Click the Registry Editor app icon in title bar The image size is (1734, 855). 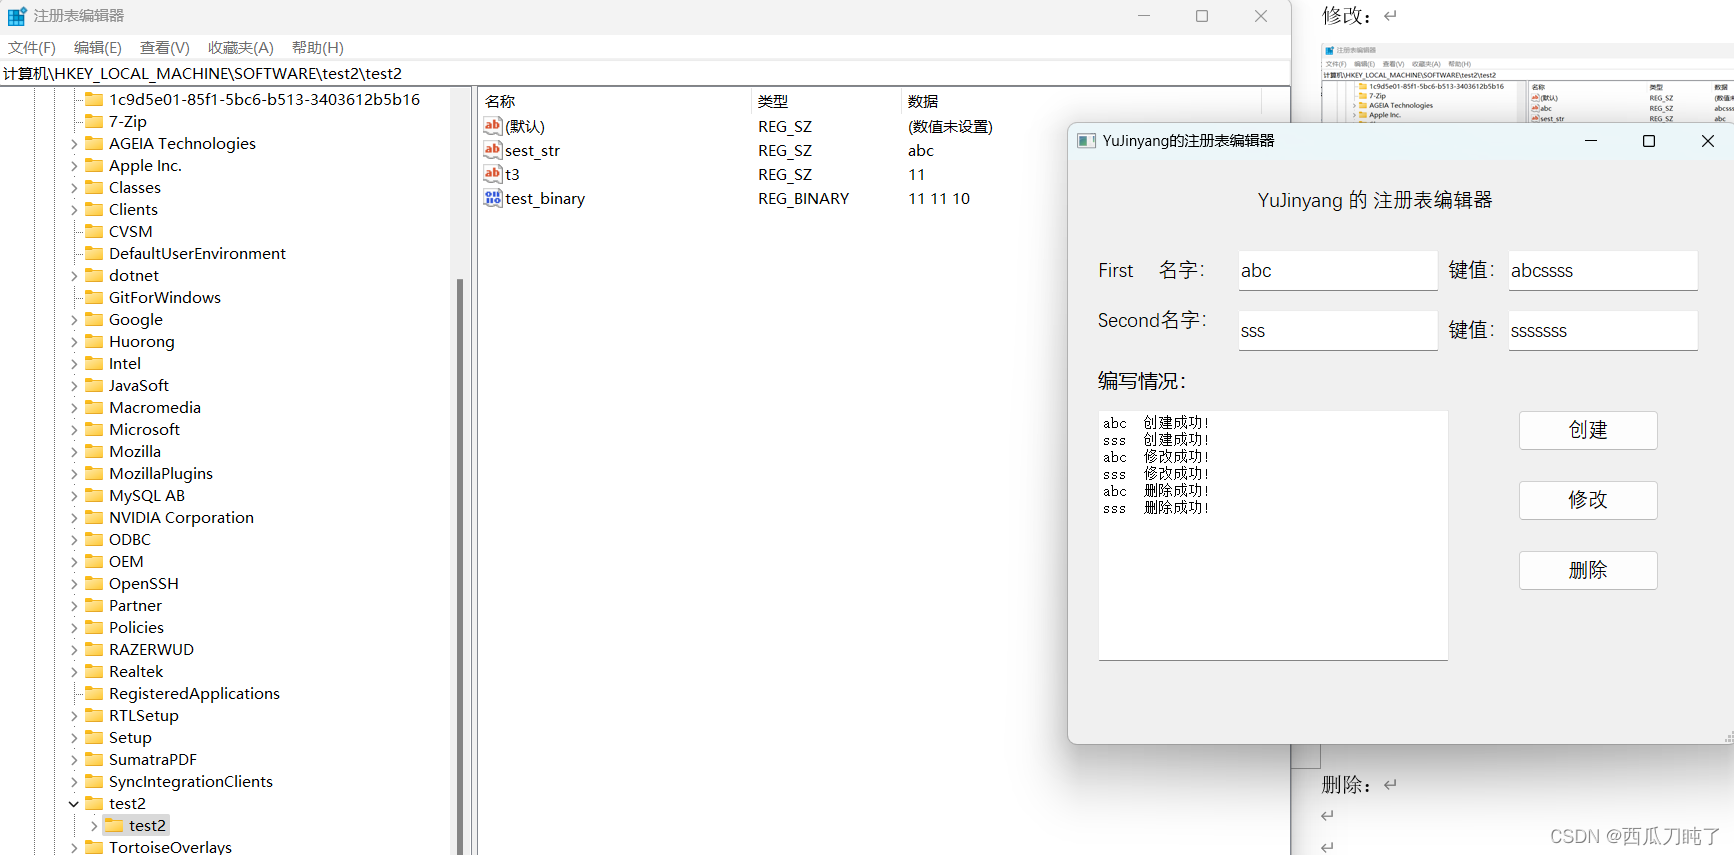coord(16,16)
